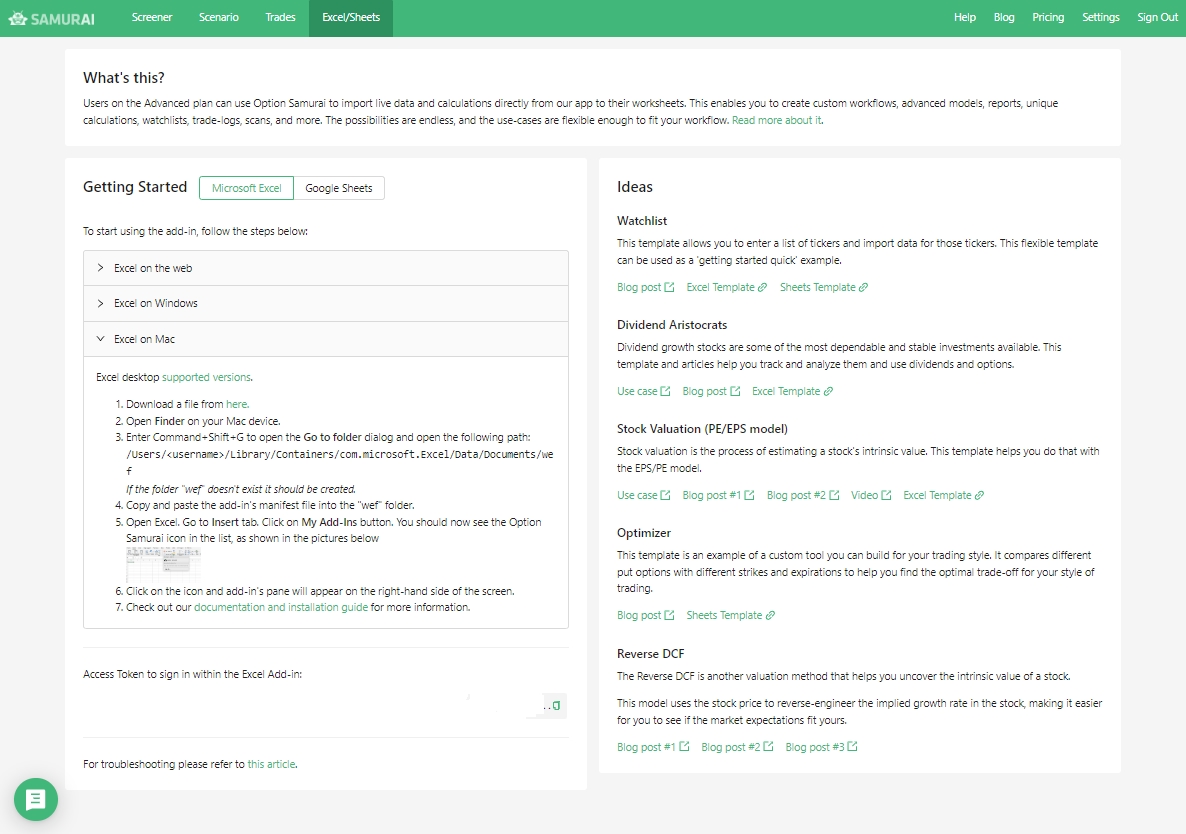Click the 'Reverse DCF' heading
This screenshot has height=834, width=1186.
(x=650, y=654)
